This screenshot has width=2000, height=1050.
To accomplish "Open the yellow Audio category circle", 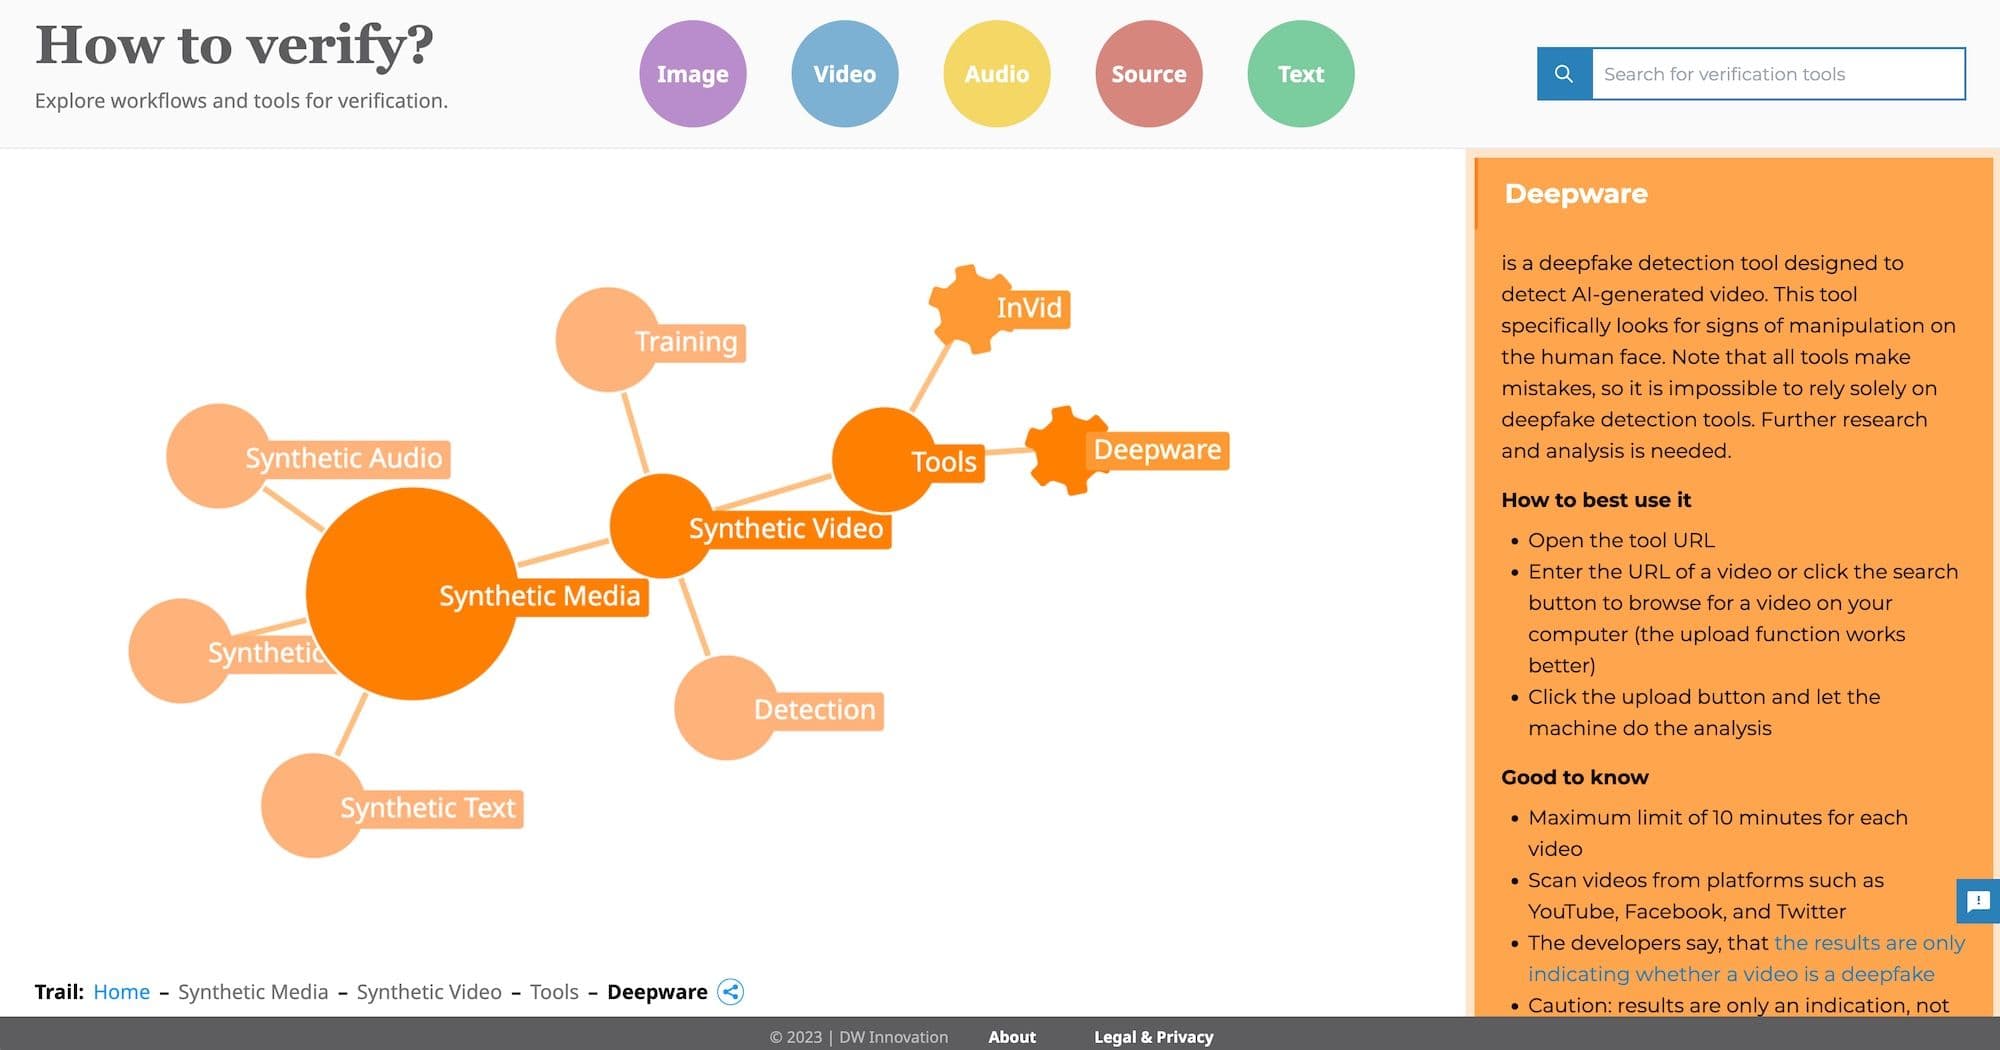I will click(x=996, y=74).
